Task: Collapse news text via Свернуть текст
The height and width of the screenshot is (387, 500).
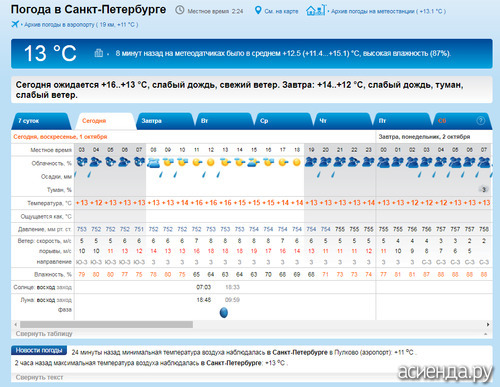Action: point(39,377)
